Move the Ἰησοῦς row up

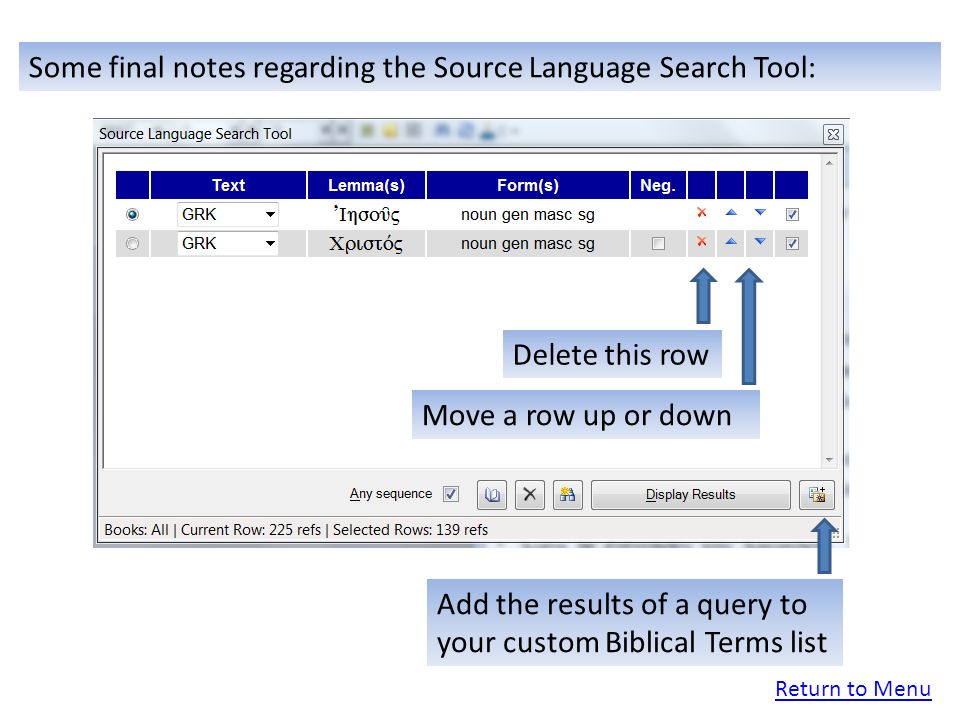[730, 212]
